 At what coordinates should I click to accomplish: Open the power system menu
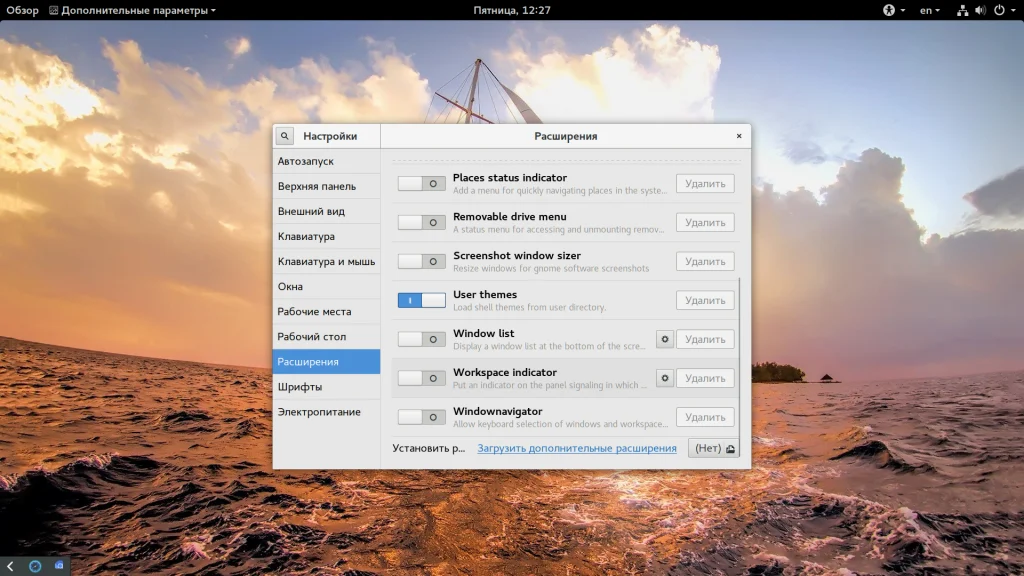[x=1001, y=10]
